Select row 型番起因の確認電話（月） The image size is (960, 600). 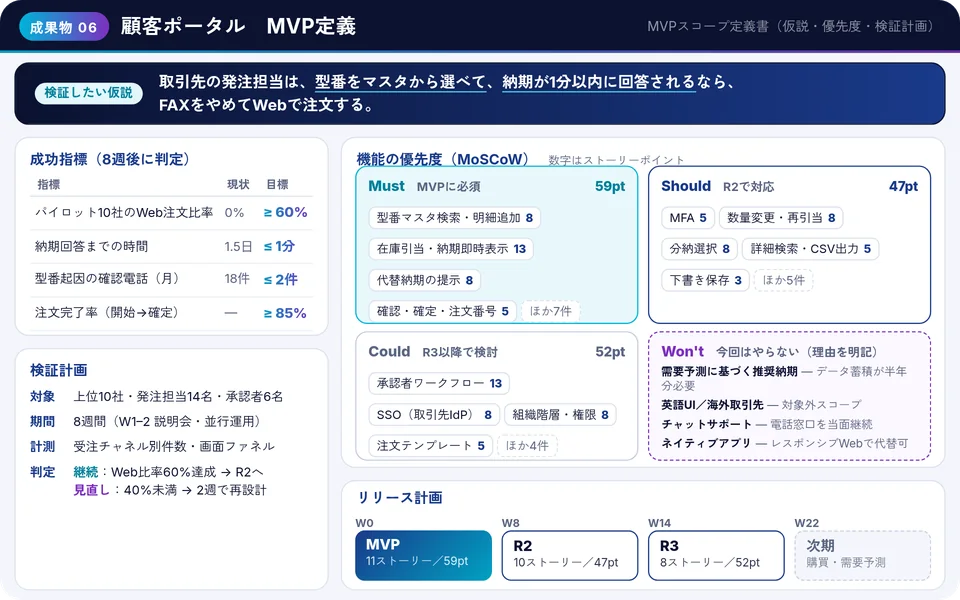171,279
